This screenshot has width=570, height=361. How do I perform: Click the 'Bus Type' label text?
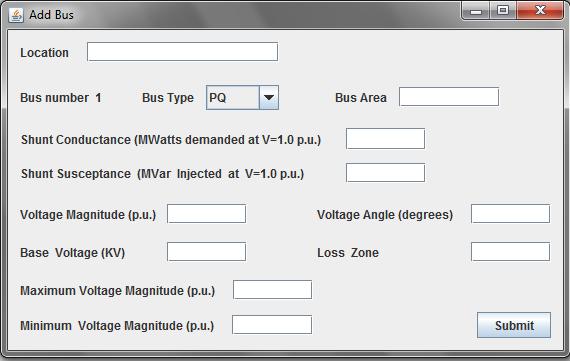click(x=168, y=98)
